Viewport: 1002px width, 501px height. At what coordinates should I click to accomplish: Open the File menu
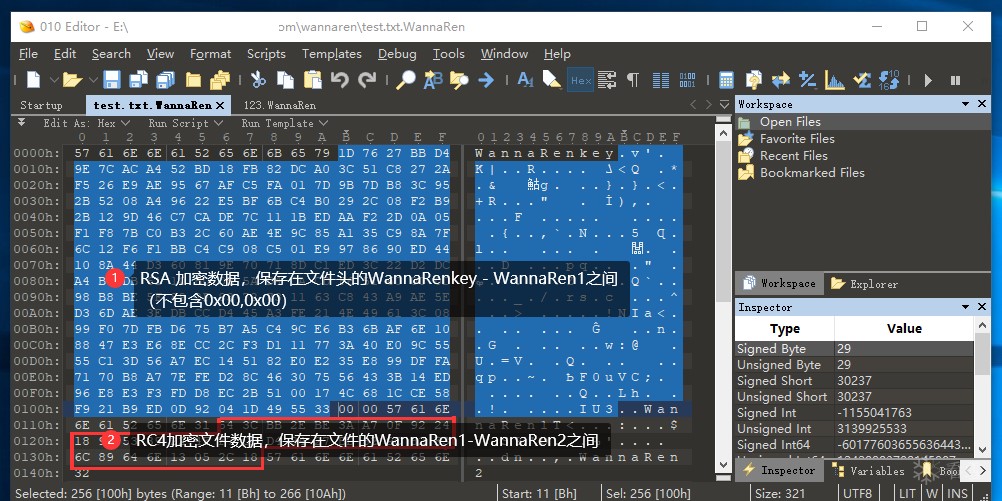tap(28, 54)
